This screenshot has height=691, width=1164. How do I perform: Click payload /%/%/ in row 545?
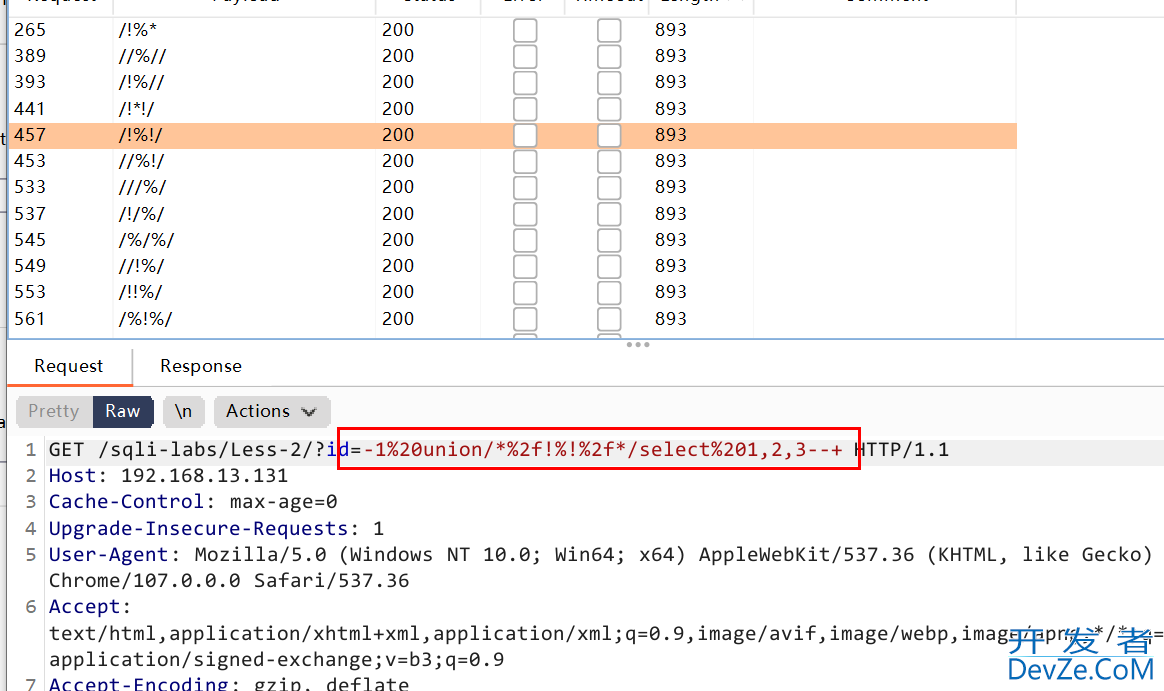coord(146,240)
